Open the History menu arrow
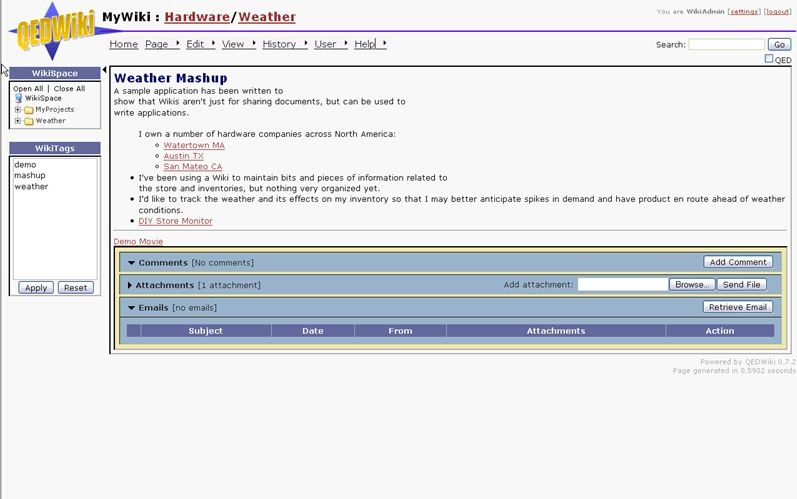The image size is (797, 499). tap(305, 43)
